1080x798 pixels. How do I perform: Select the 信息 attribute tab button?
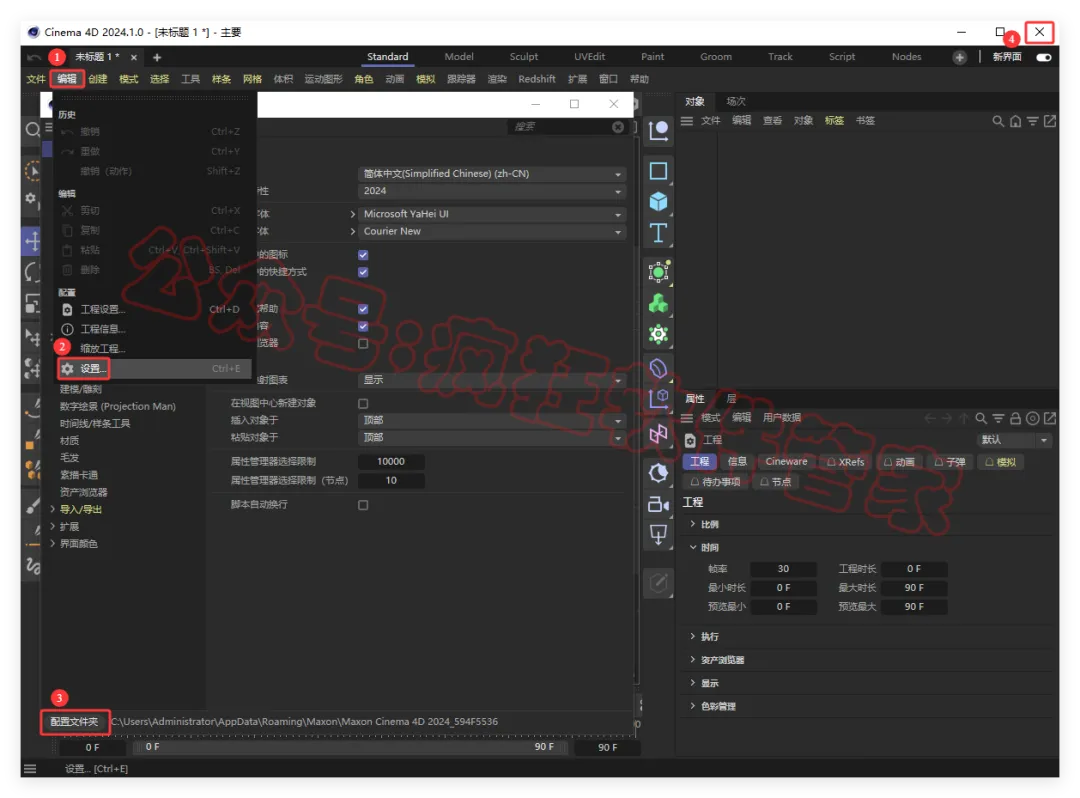[737, 462]
